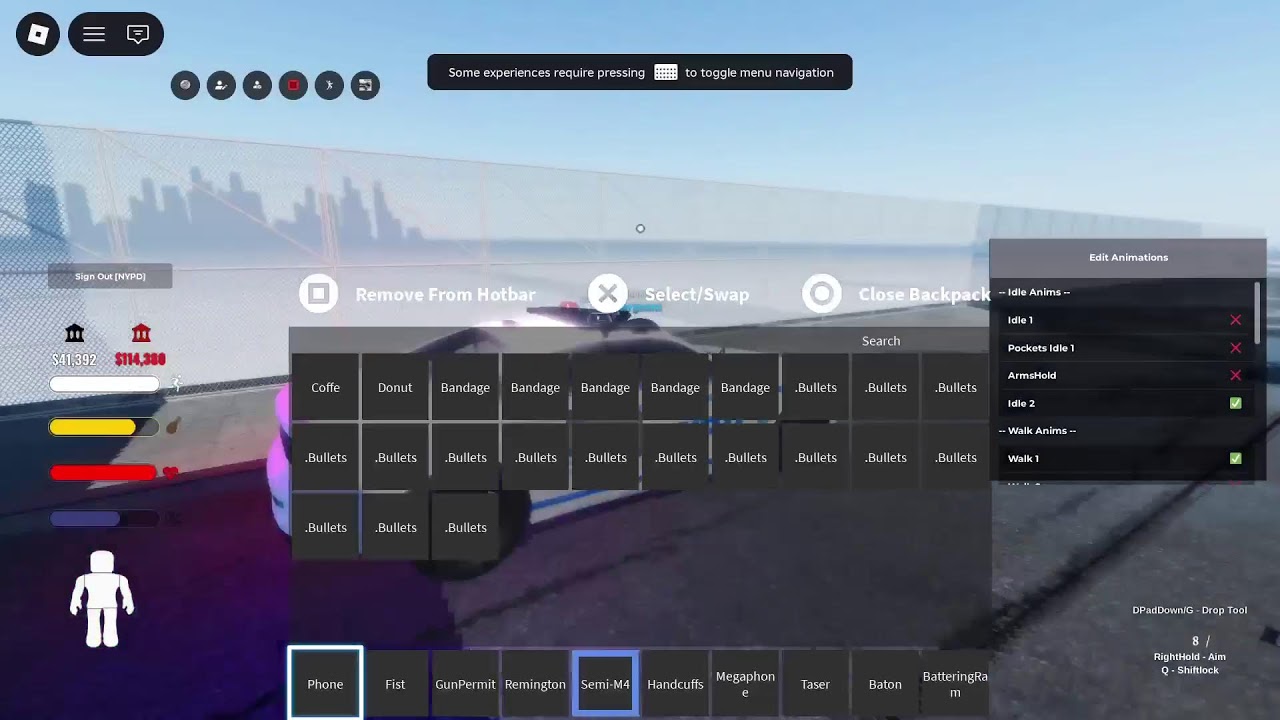Select the Coffe backpack item
This screenshot has height=720, width=1280.
point(325,387)
